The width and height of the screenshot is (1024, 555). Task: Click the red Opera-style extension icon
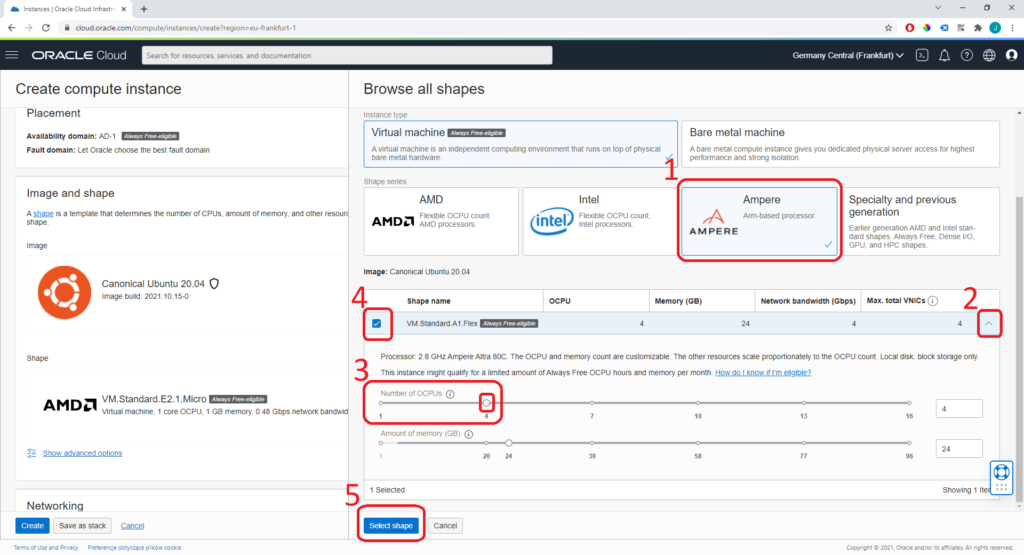click(x=909, y=27)
